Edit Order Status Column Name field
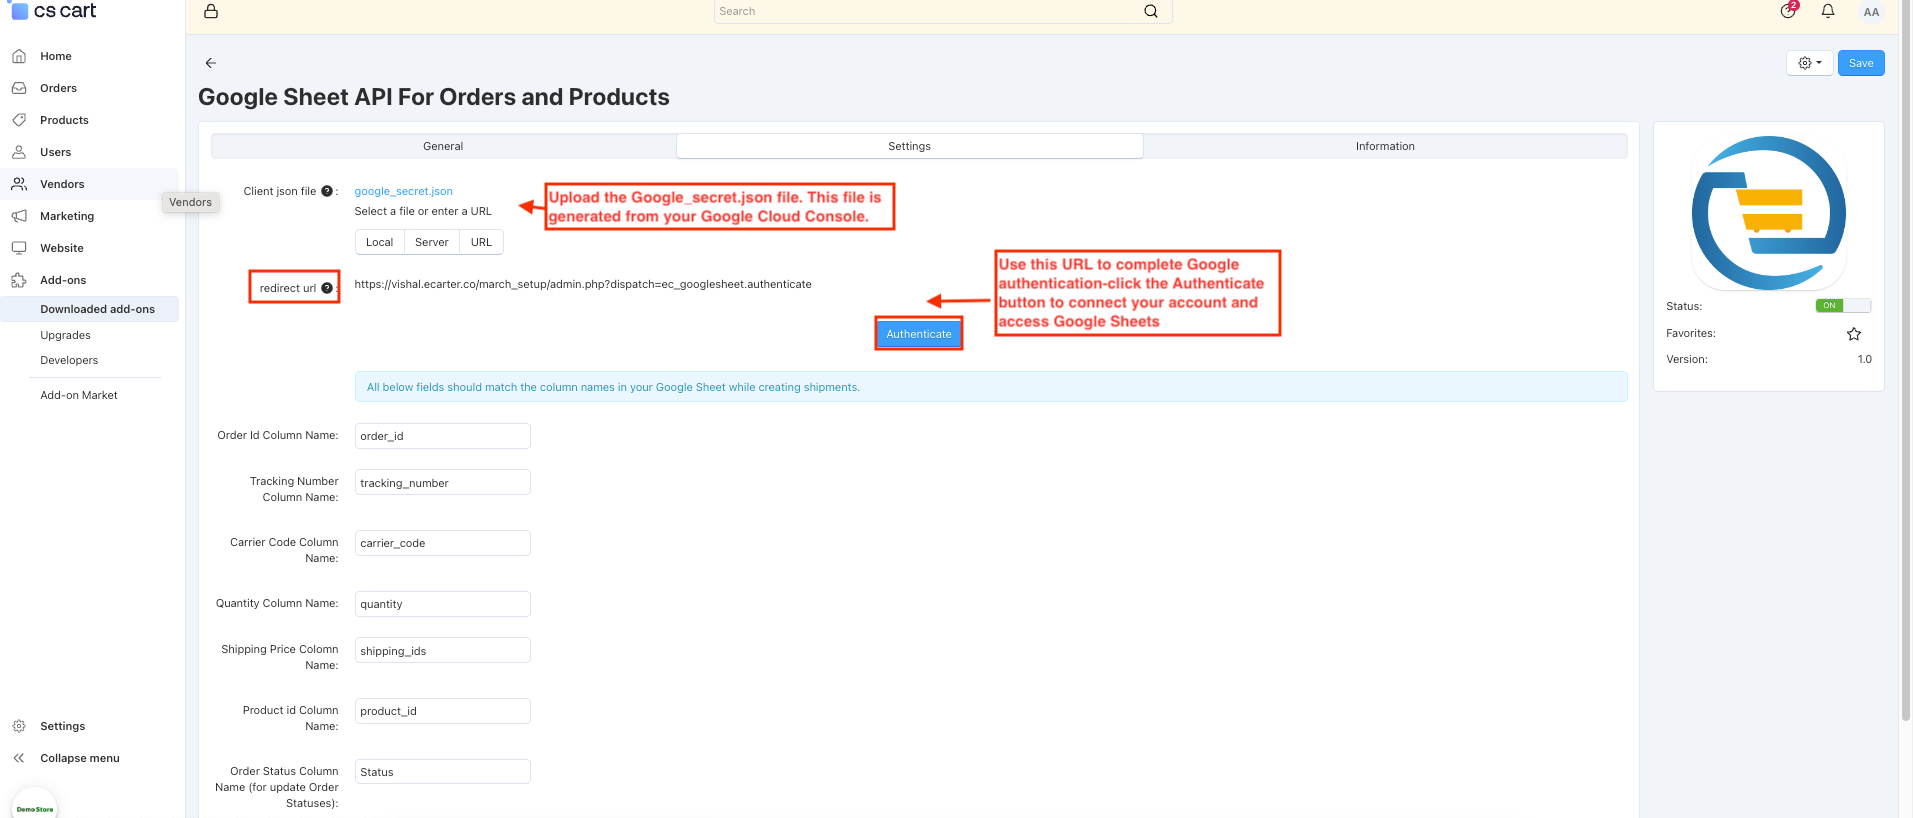This screenshot has height=818, width=1913. 443,772
